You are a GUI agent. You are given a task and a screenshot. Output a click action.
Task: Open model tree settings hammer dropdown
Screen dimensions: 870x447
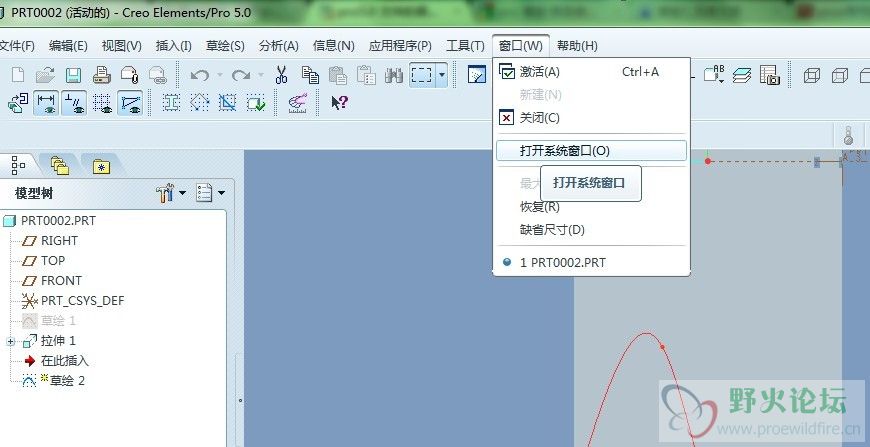tap(171, 193)
